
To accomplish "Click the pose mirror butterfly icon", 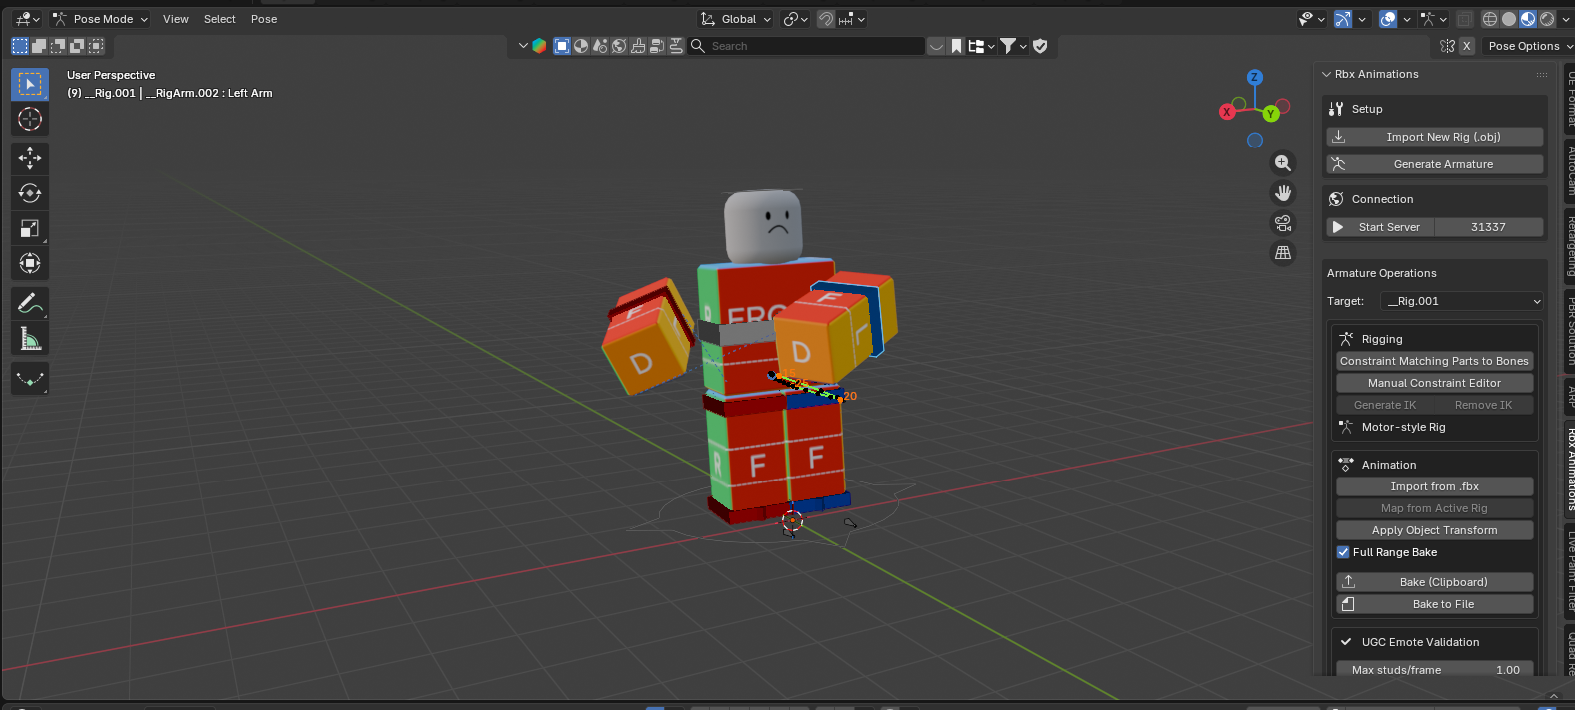I will click(1447, 46).
